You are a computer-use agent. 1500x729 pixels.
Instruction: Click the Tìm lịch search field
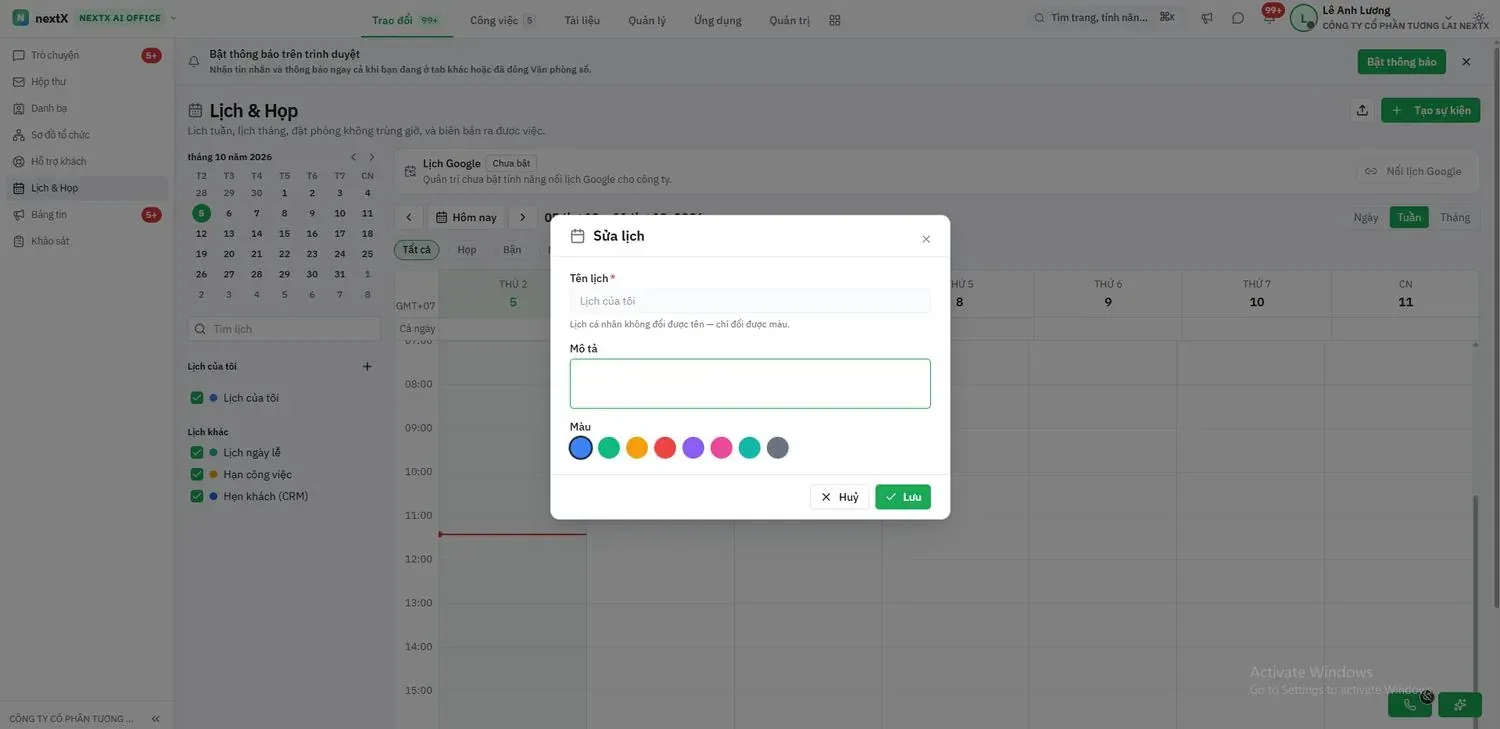coord(284,329)
